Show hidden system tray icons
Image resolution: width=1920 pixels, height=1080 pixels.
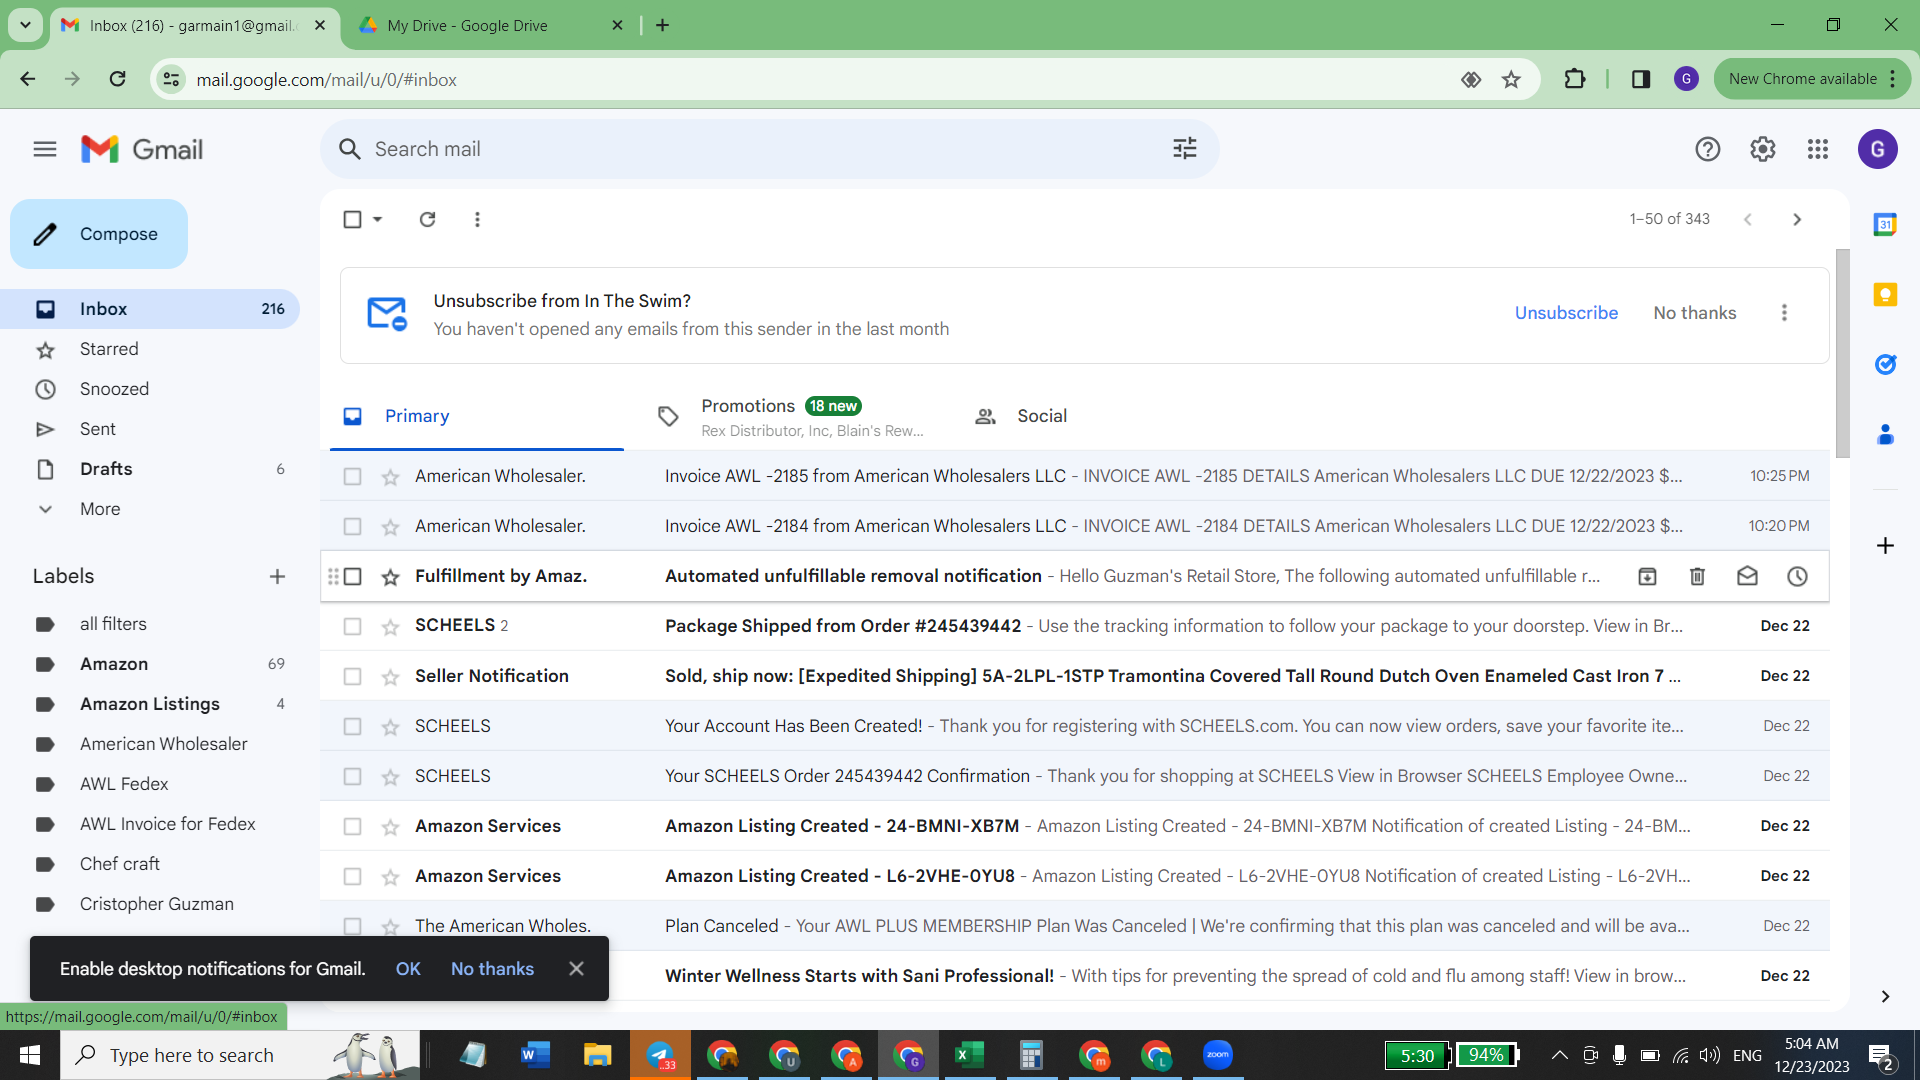tap(1559, 1055)
